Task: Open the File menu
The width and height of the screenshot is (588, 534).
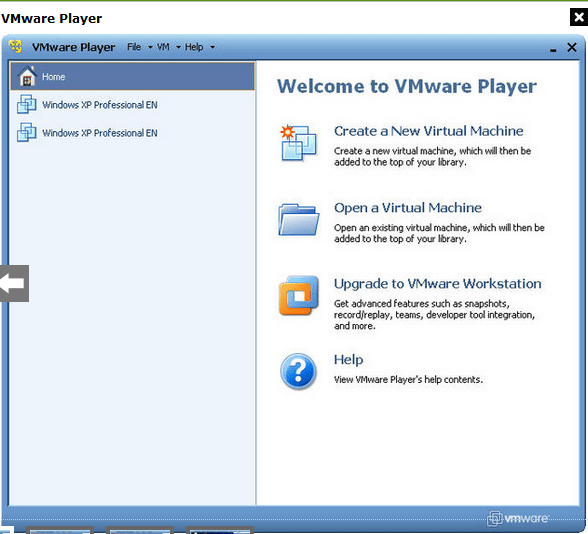Action: coord(134,47)
